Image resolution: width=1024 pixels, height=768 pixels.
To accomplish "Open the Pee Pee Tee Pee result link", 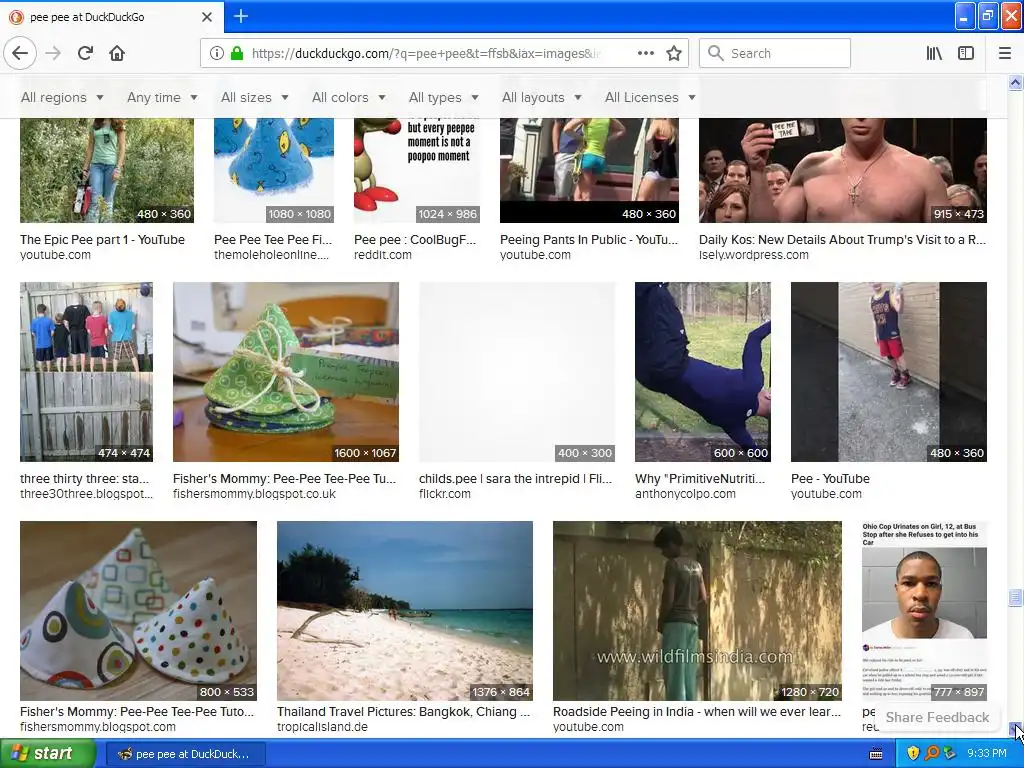I will coord(273,240).
